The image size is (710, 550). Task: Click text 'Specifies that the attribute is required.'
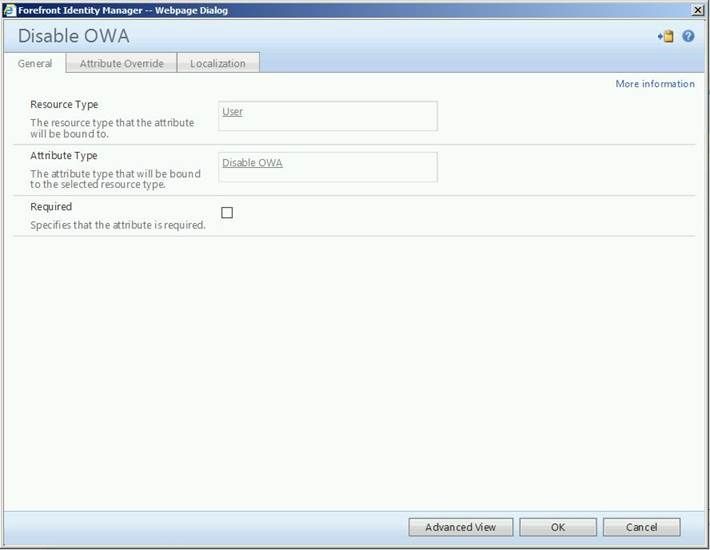118,225
